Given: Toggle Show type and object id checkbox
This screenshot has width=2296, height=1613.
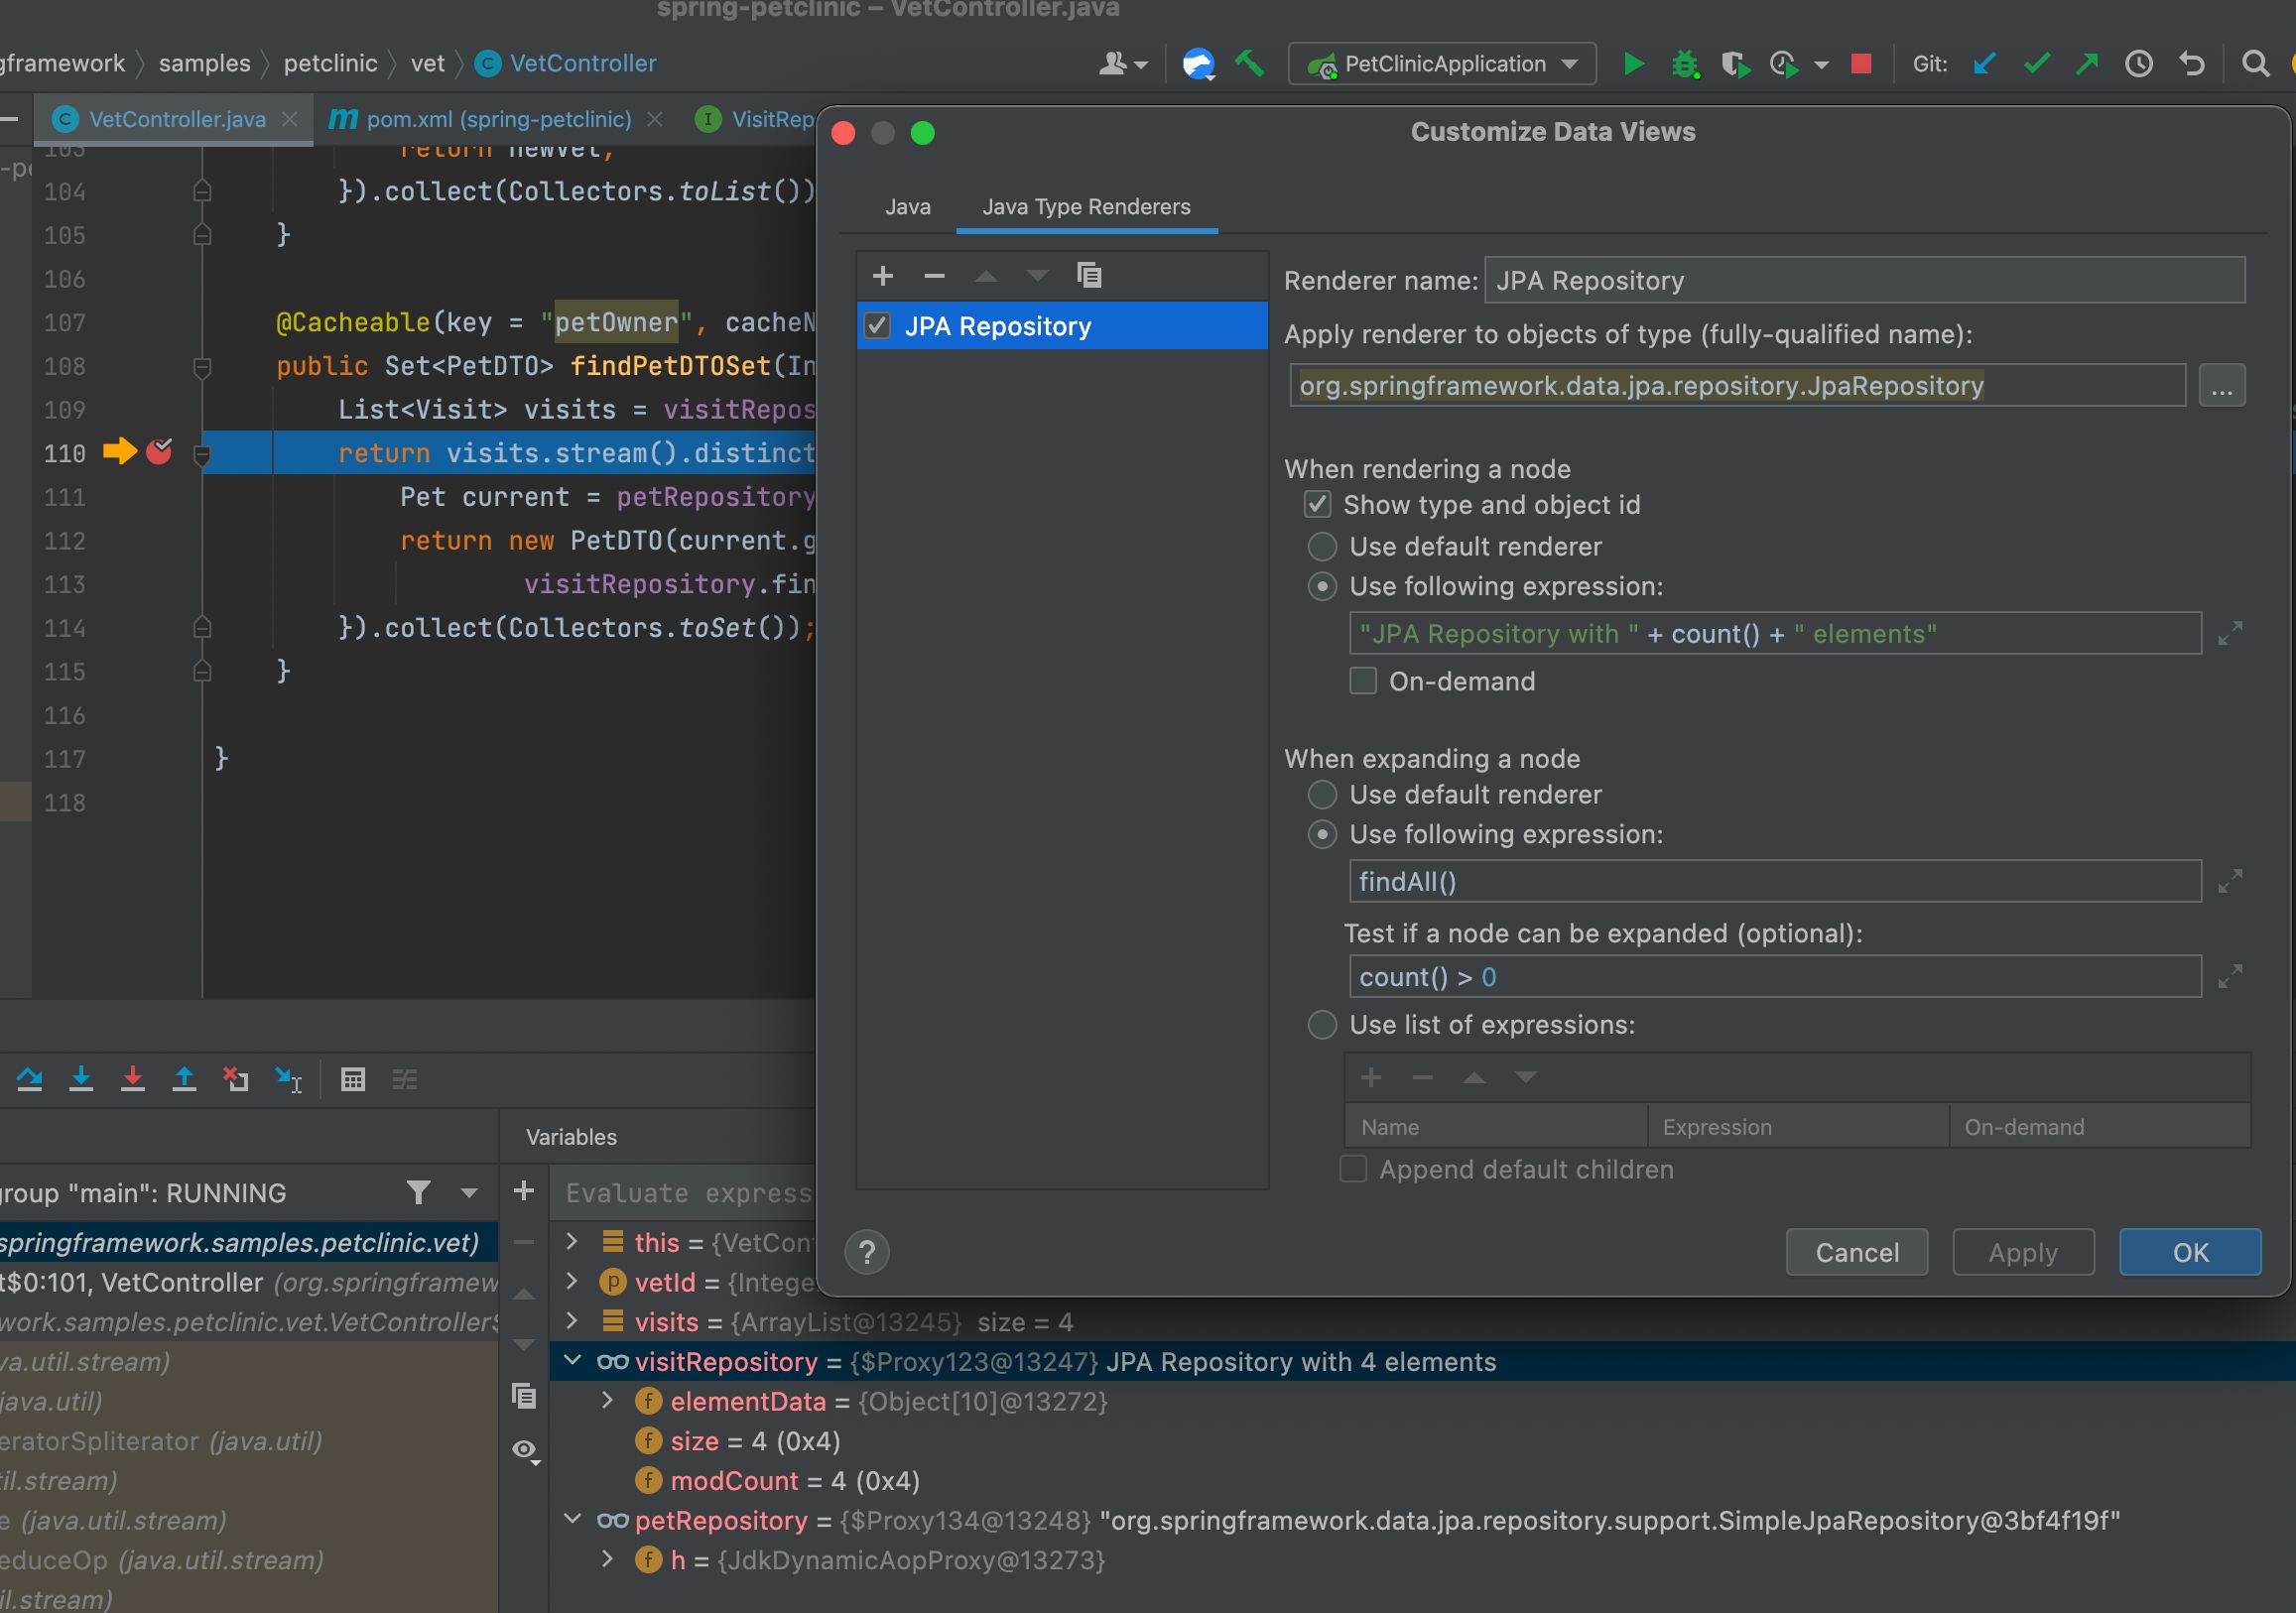Looking at the screenshot, I should (1317, 505).
